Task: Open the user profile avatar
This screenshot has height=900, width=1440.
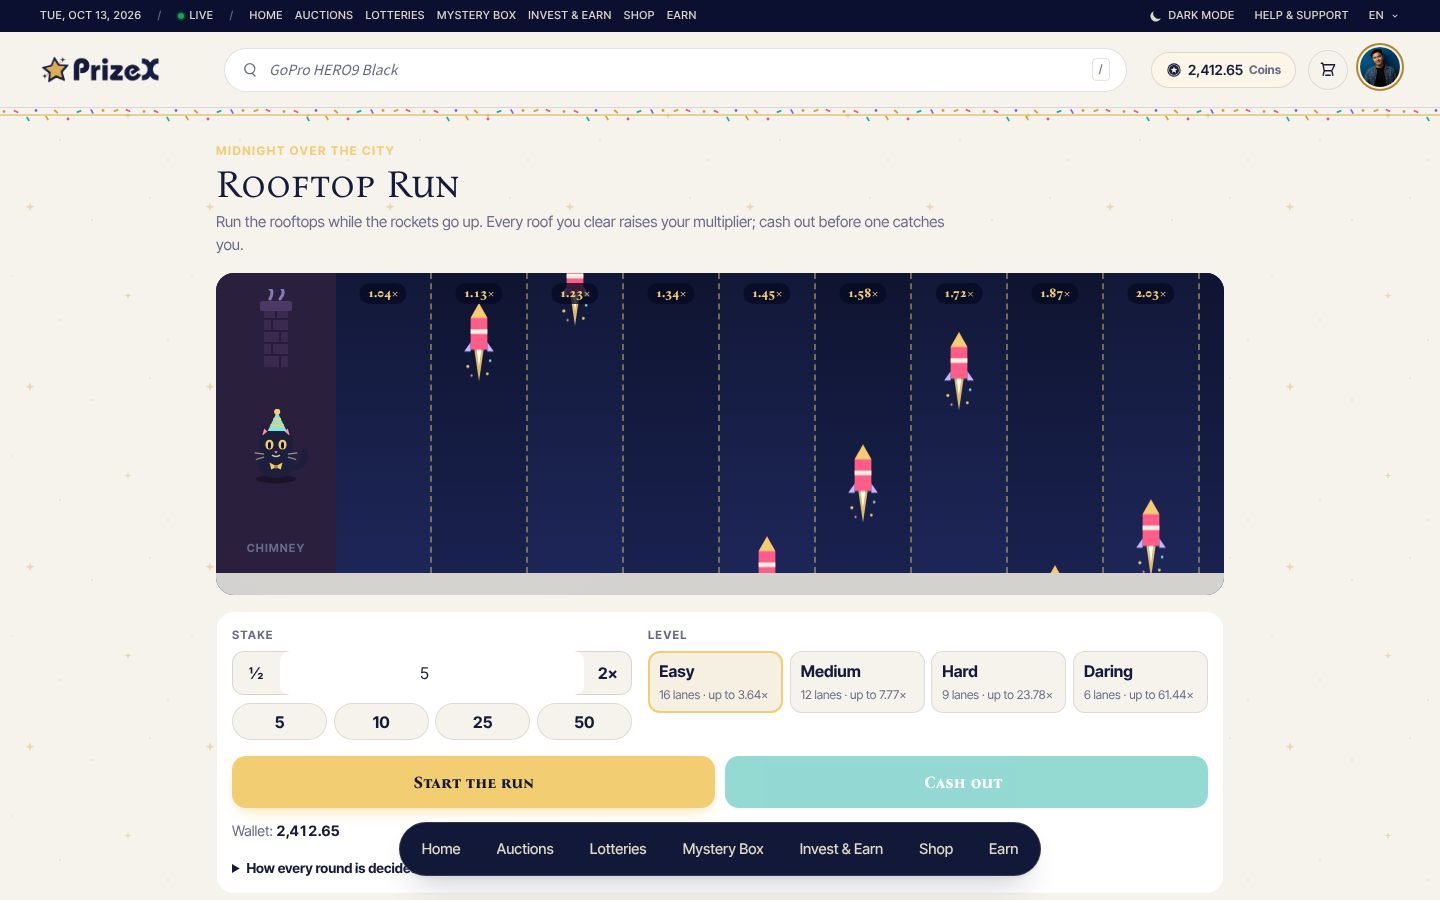Action: pos(1380,68)
